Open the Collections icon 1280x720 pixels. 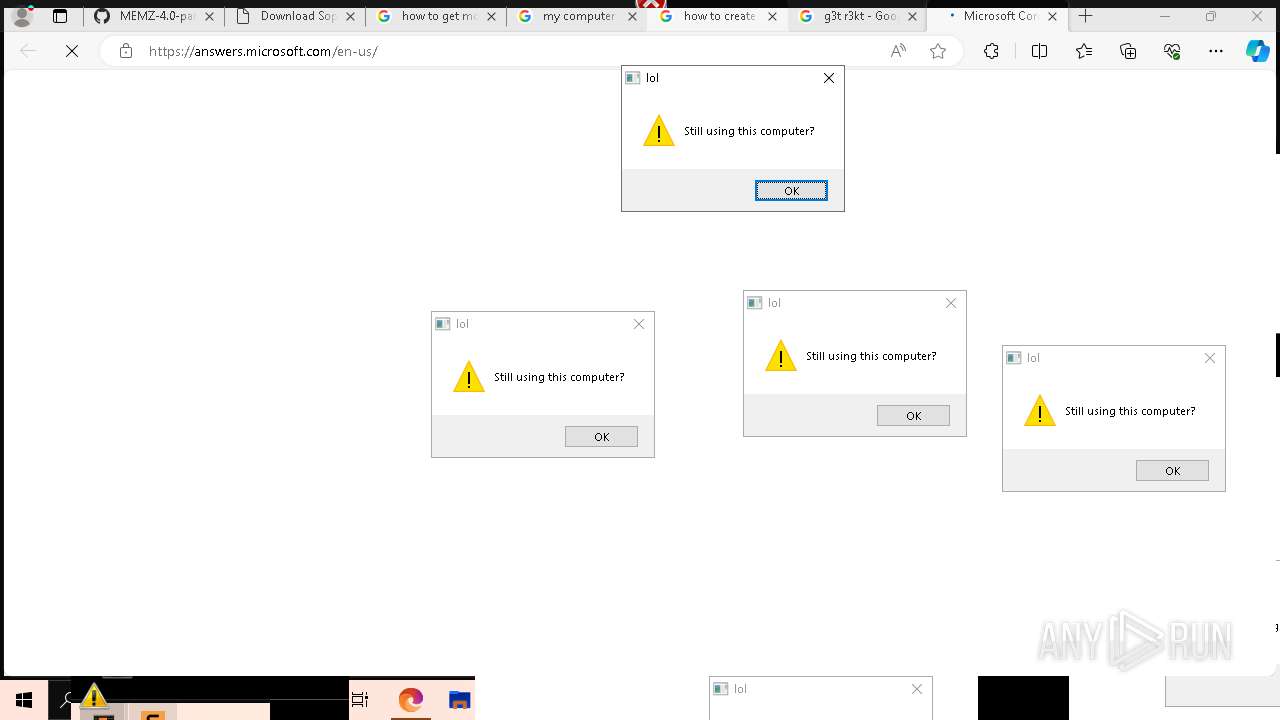click(1128, 51)
